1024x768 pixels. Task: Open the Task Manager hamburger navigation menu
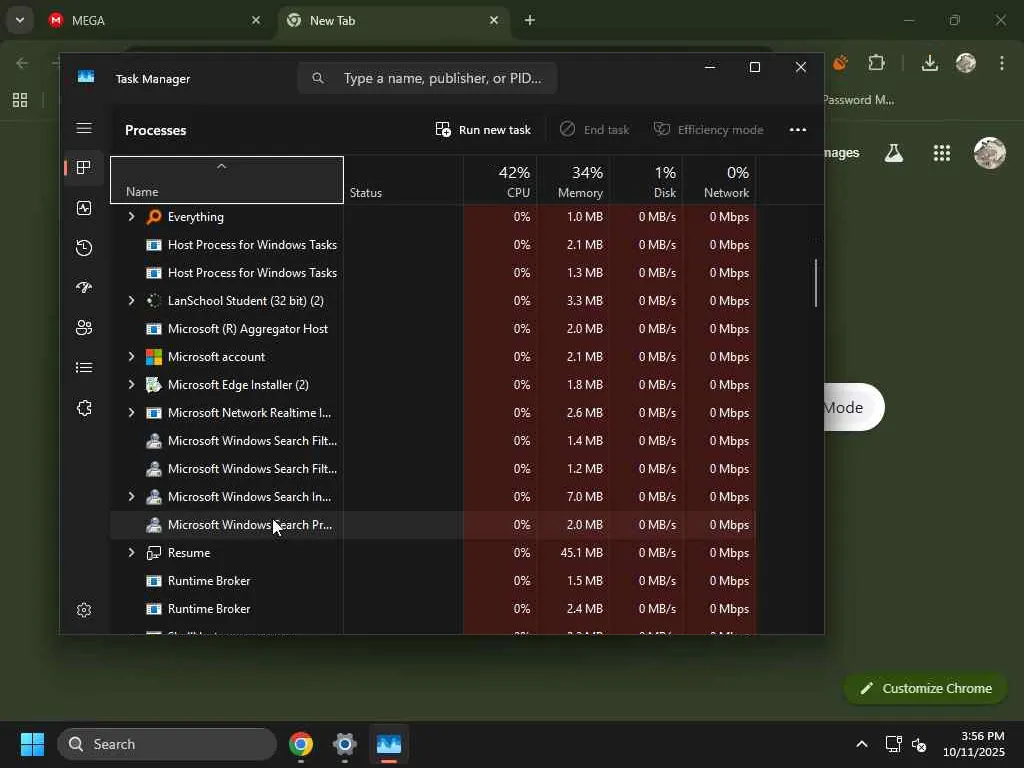point(84,128)
